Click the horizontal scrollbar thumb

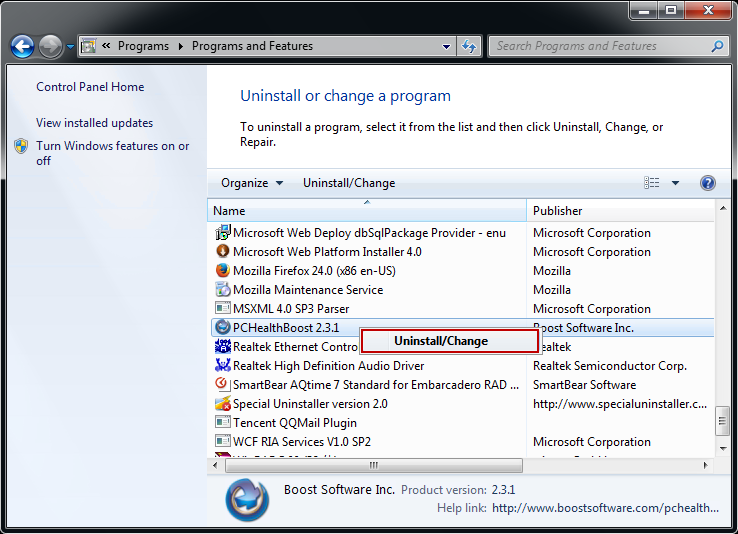point(374,465)
